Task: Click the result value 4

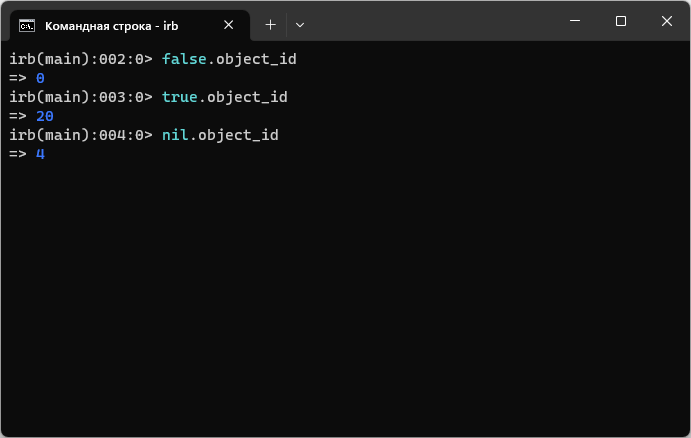Action: coord(40,154)
